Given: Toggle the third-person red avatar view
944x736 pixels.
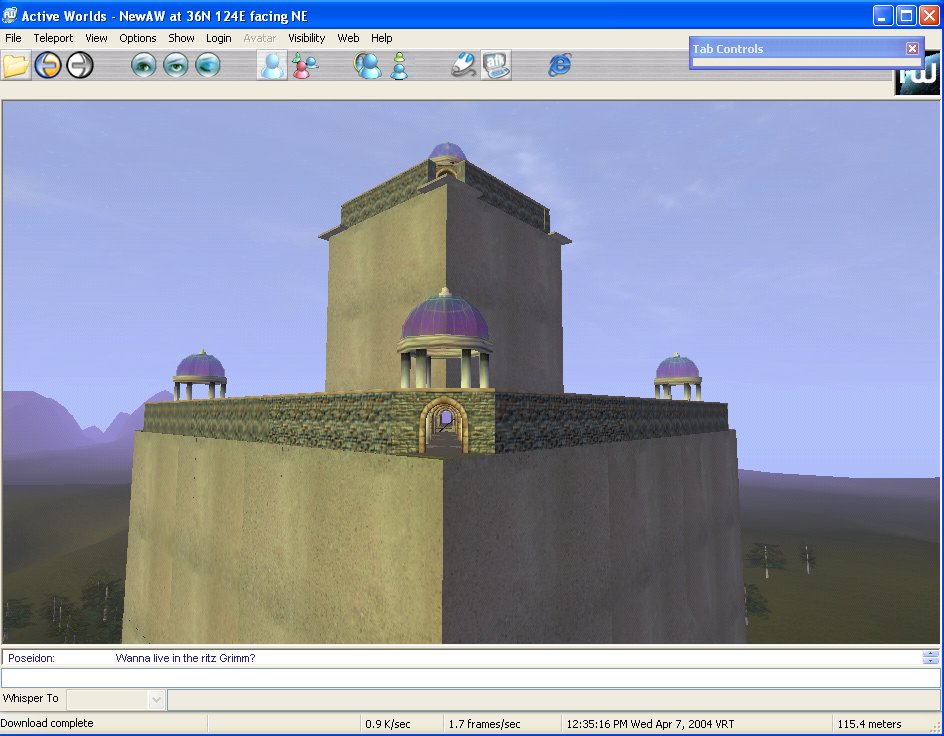Looking at the screenshot, I should coord(304,66).
